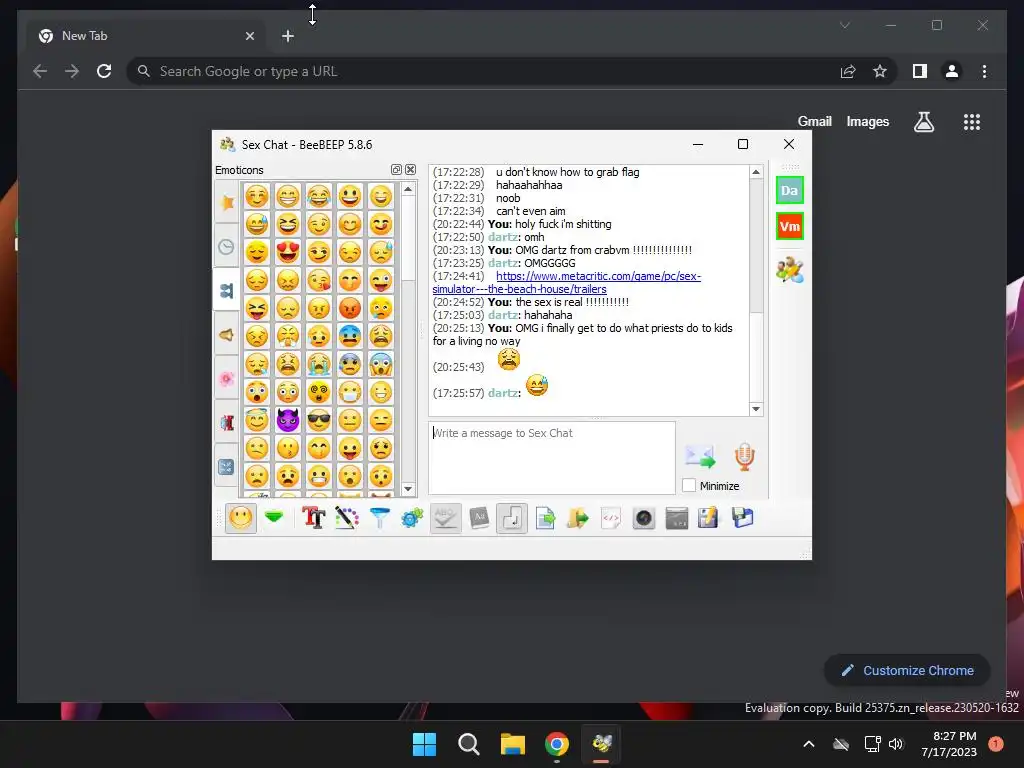1024x768 pixels.
Task: Click chat history scroll-up arrow
Action: [x=756, y=172]
